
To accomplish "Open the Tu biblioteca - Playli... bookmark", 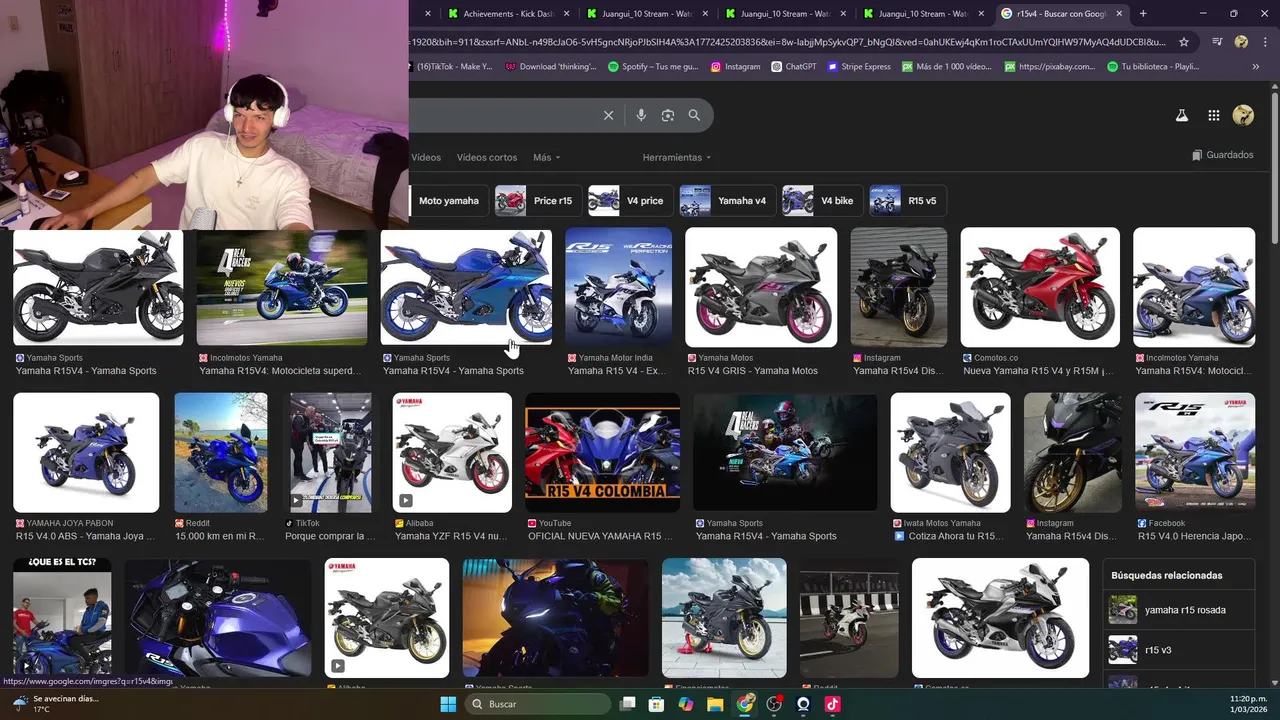I will (x=1153, y=67).
